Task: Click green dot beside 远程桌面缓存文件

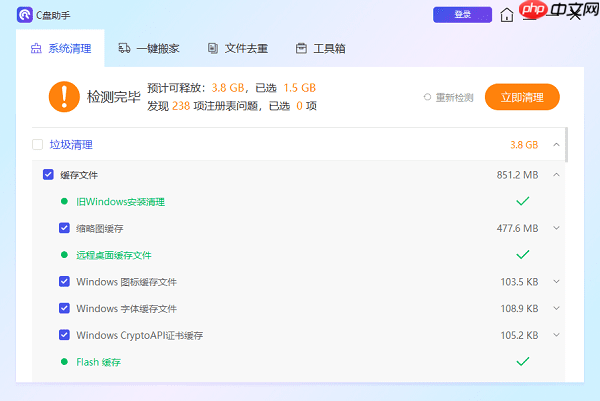Action: coord(64,255)
